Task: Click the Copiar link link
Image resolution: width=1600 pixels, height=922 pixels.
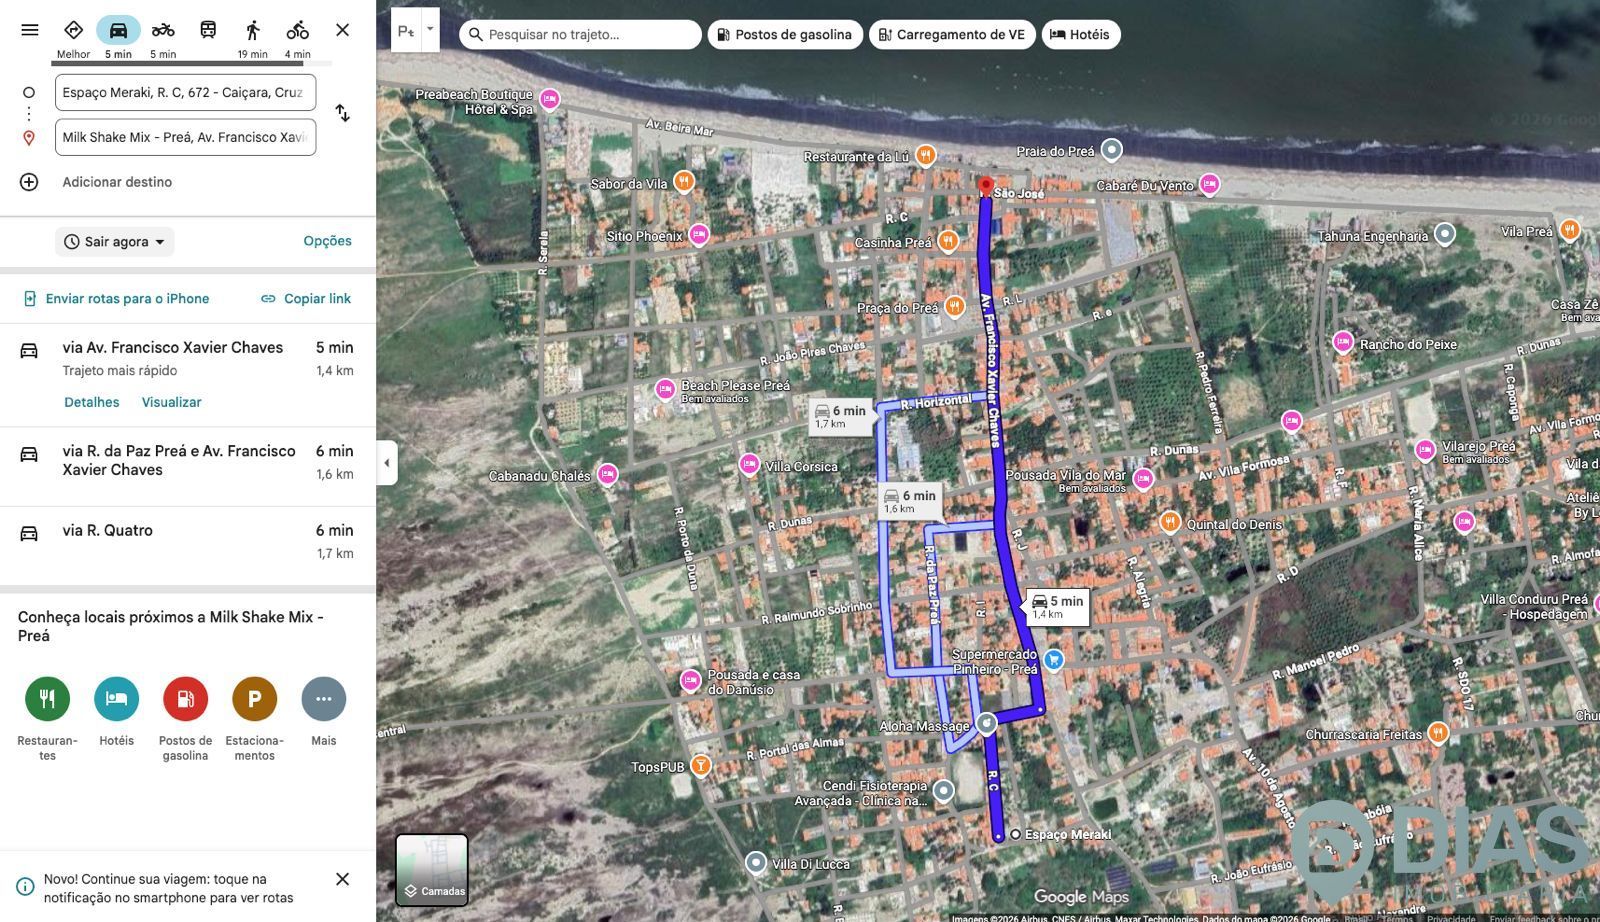Action: pos(306,299)
